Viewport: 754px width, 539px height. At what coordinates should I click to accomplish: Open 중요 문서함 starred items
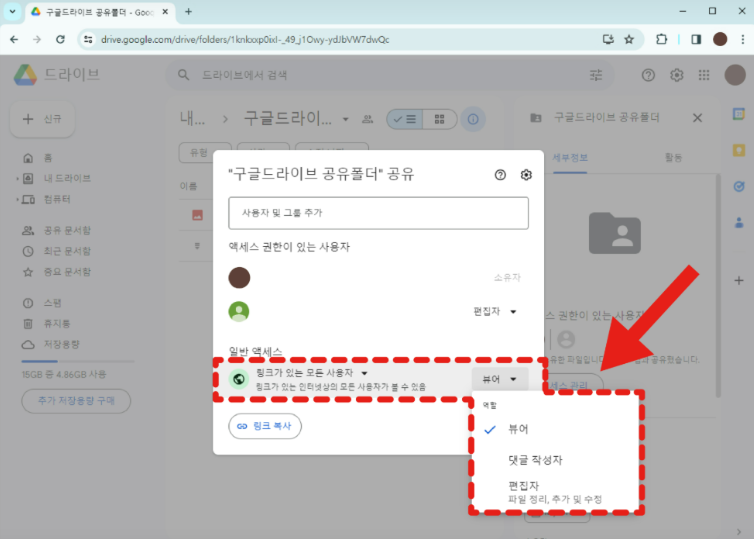point(67,272)
